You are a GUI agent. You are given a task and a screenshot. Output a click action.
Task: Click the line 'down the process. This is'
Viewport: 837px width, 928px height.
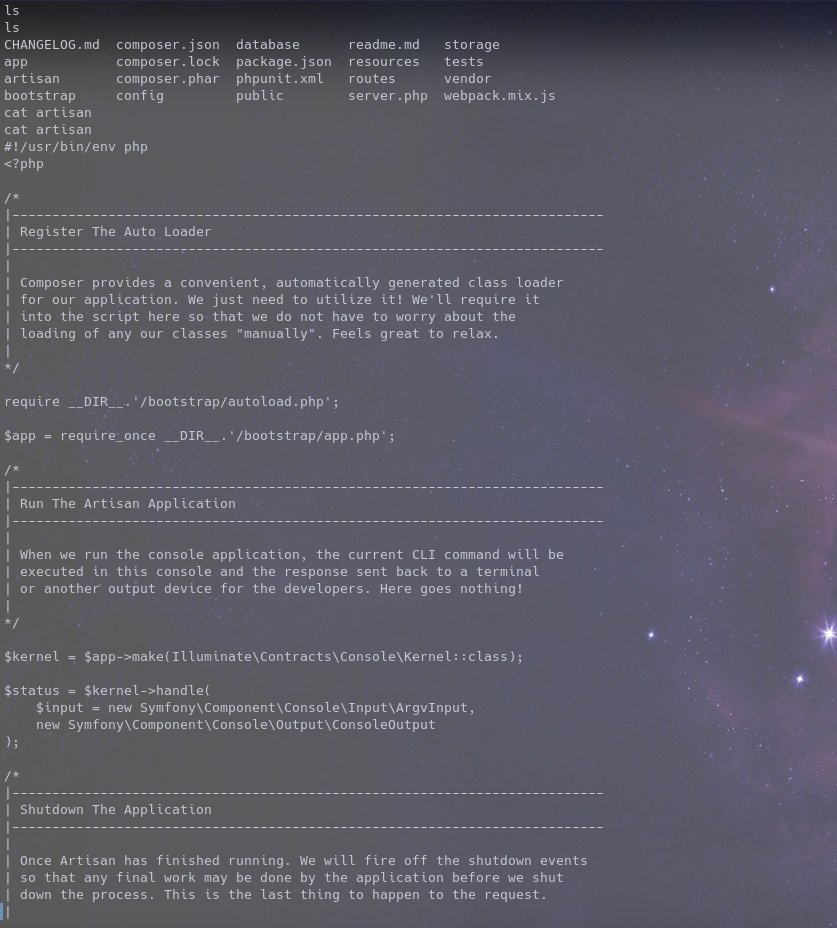tap(283, 895)
